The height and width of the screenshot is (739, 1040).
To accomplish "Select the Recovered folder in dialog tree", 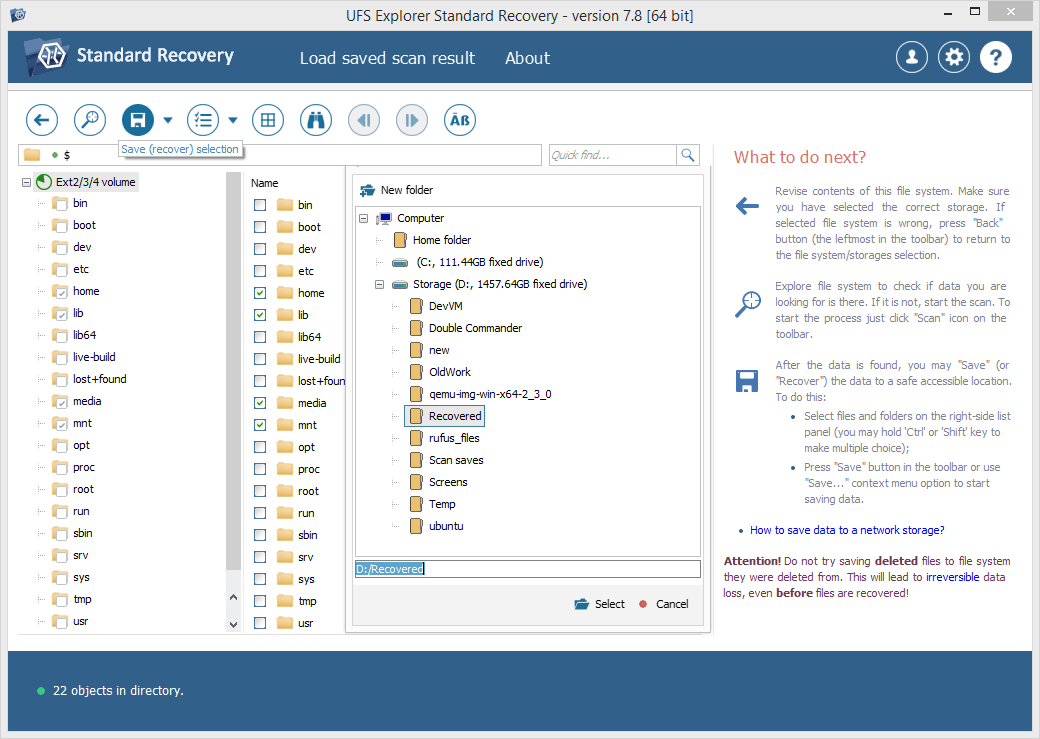I will pos(445,416).
